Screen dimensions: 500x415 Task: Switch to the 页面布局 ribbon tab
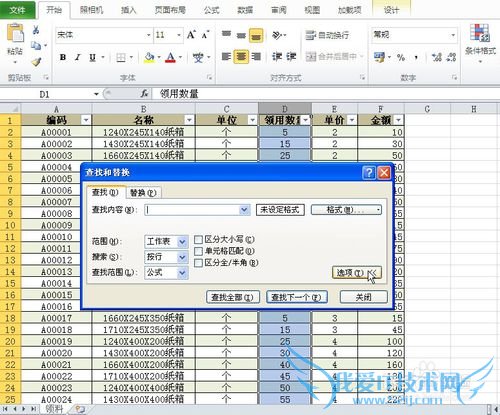170,10
